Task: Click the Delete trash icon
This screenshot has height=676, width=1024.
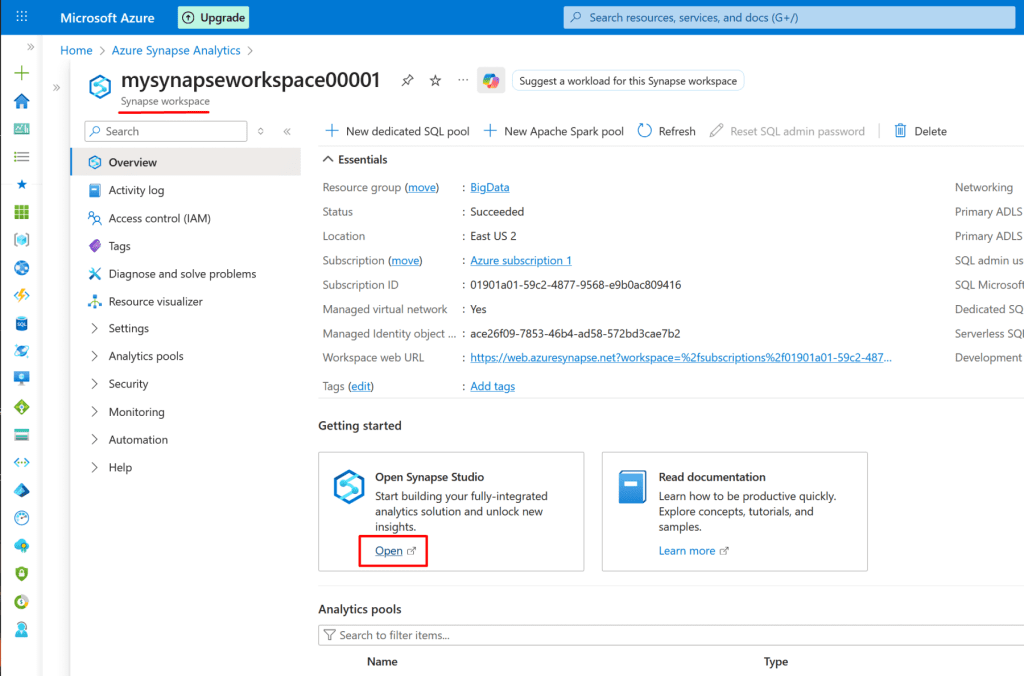Action: pyautogui.click(x=900, y=131)
